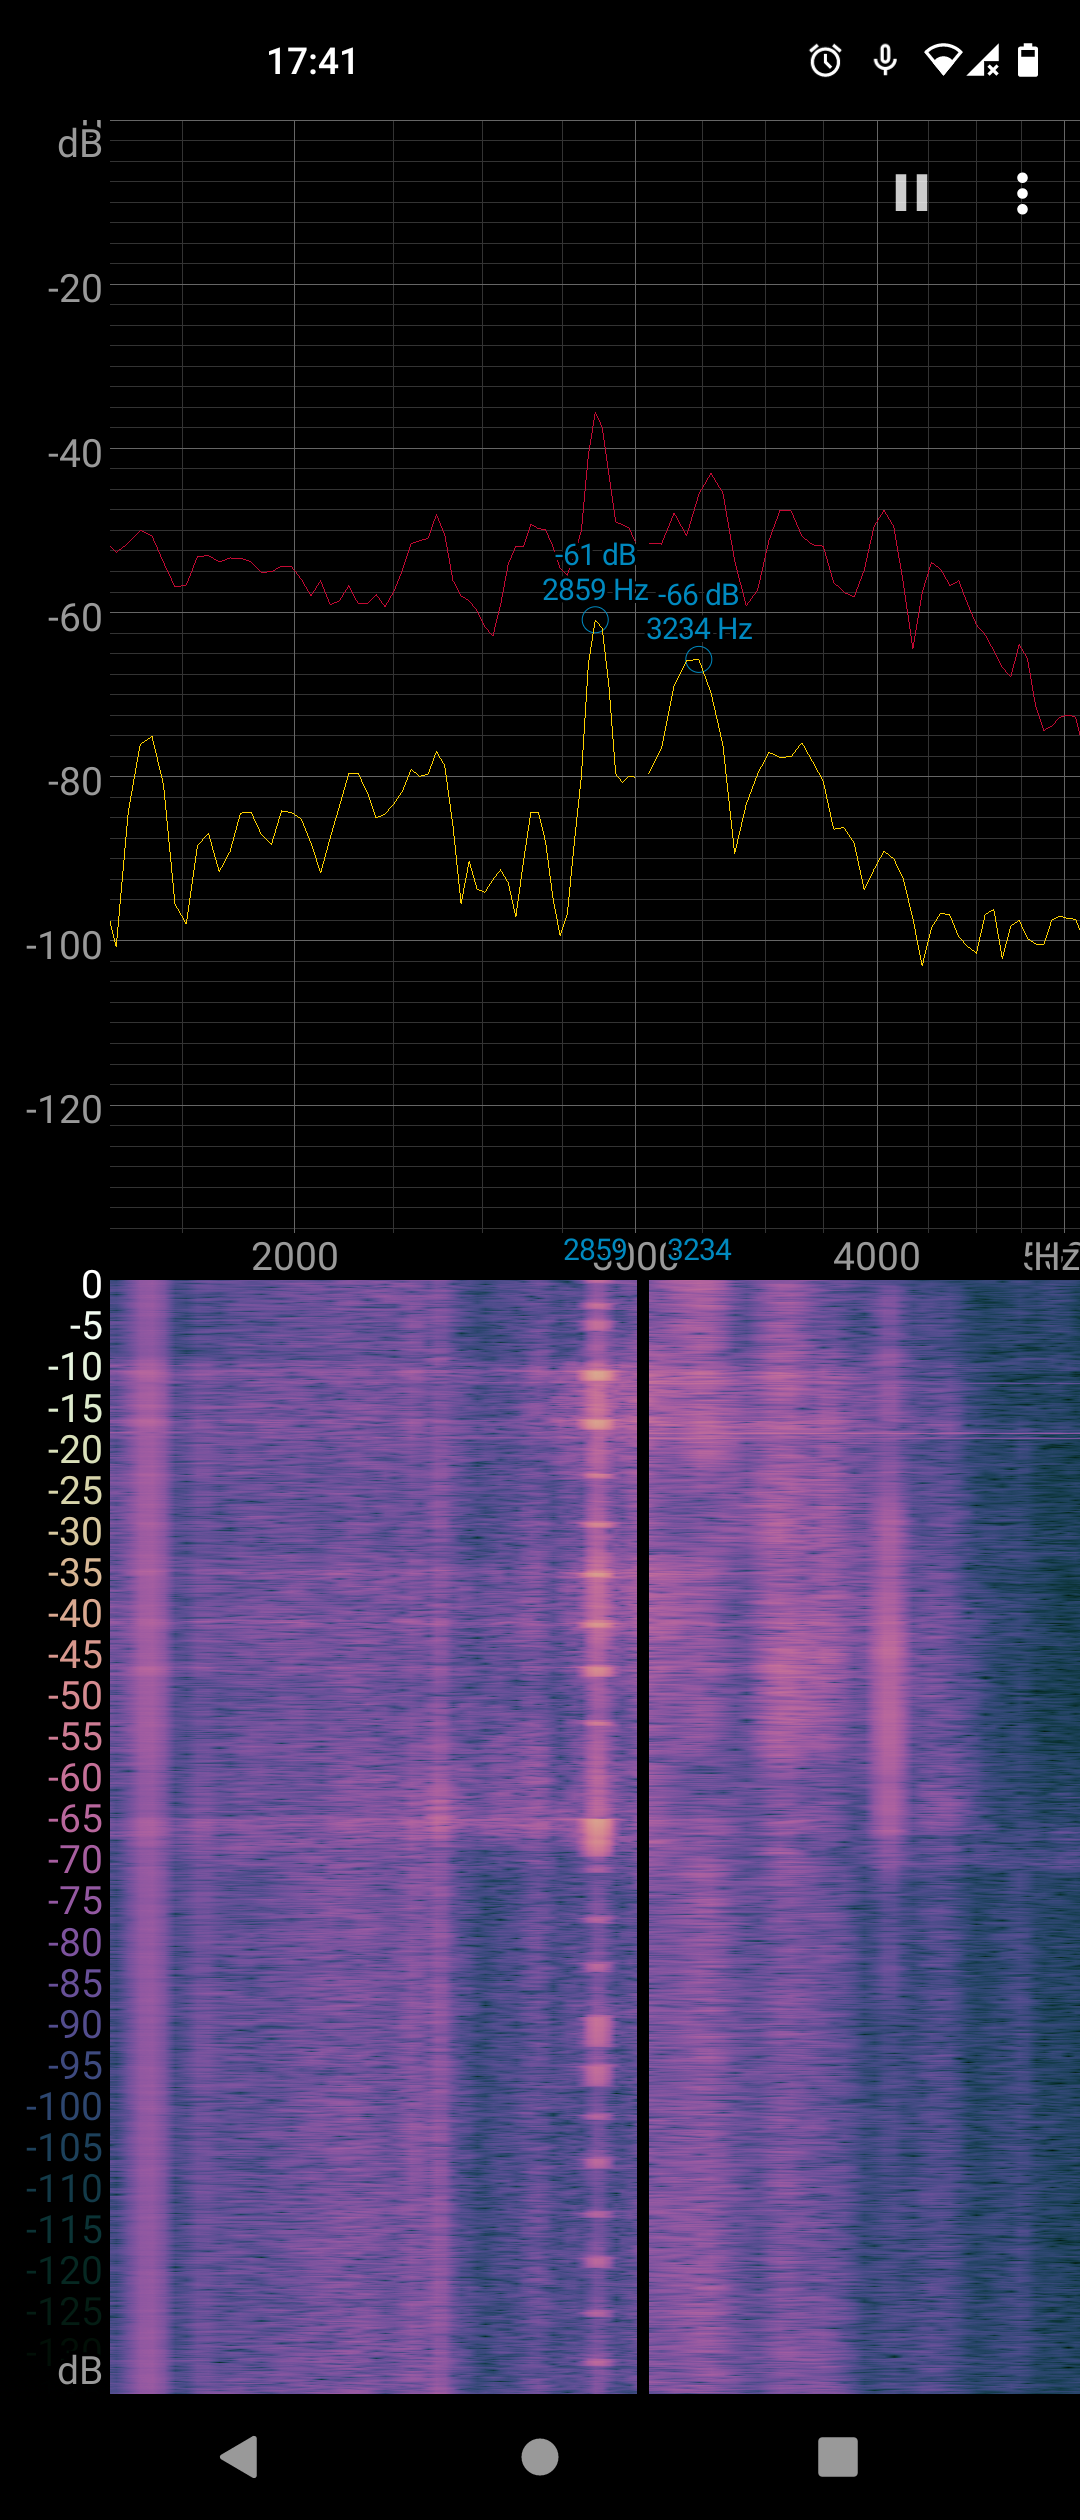The height and width of the screenshot is (2520, 1080).
Task: Open recent apps with square button
Action: [x=838, y=2457]
